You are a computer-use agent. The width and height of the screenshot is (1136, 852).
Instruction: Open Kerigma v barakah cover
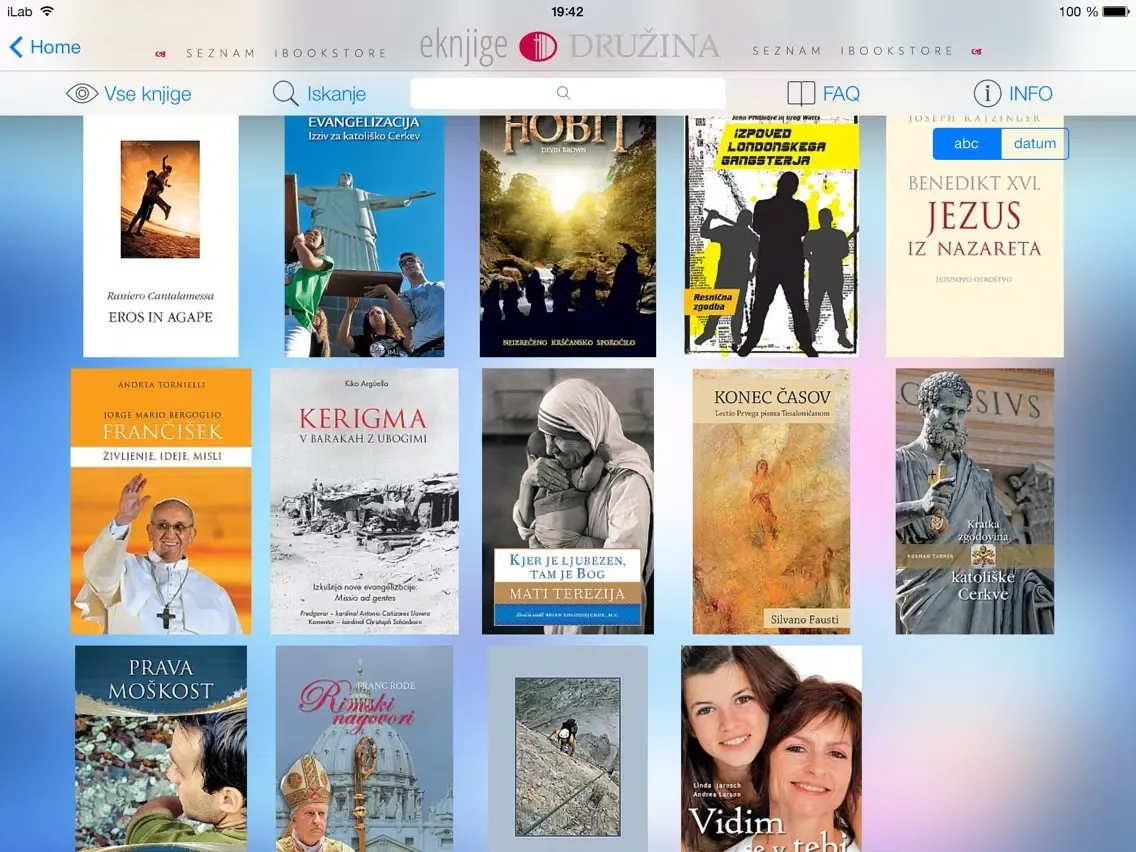click(364, 501)
